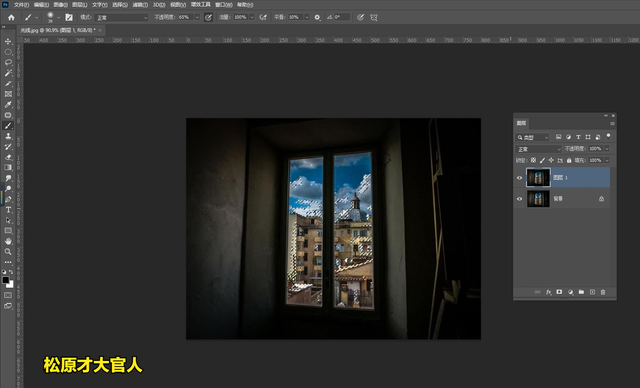
Task: Select the Hand tool
Action: (x=8, y=241)
